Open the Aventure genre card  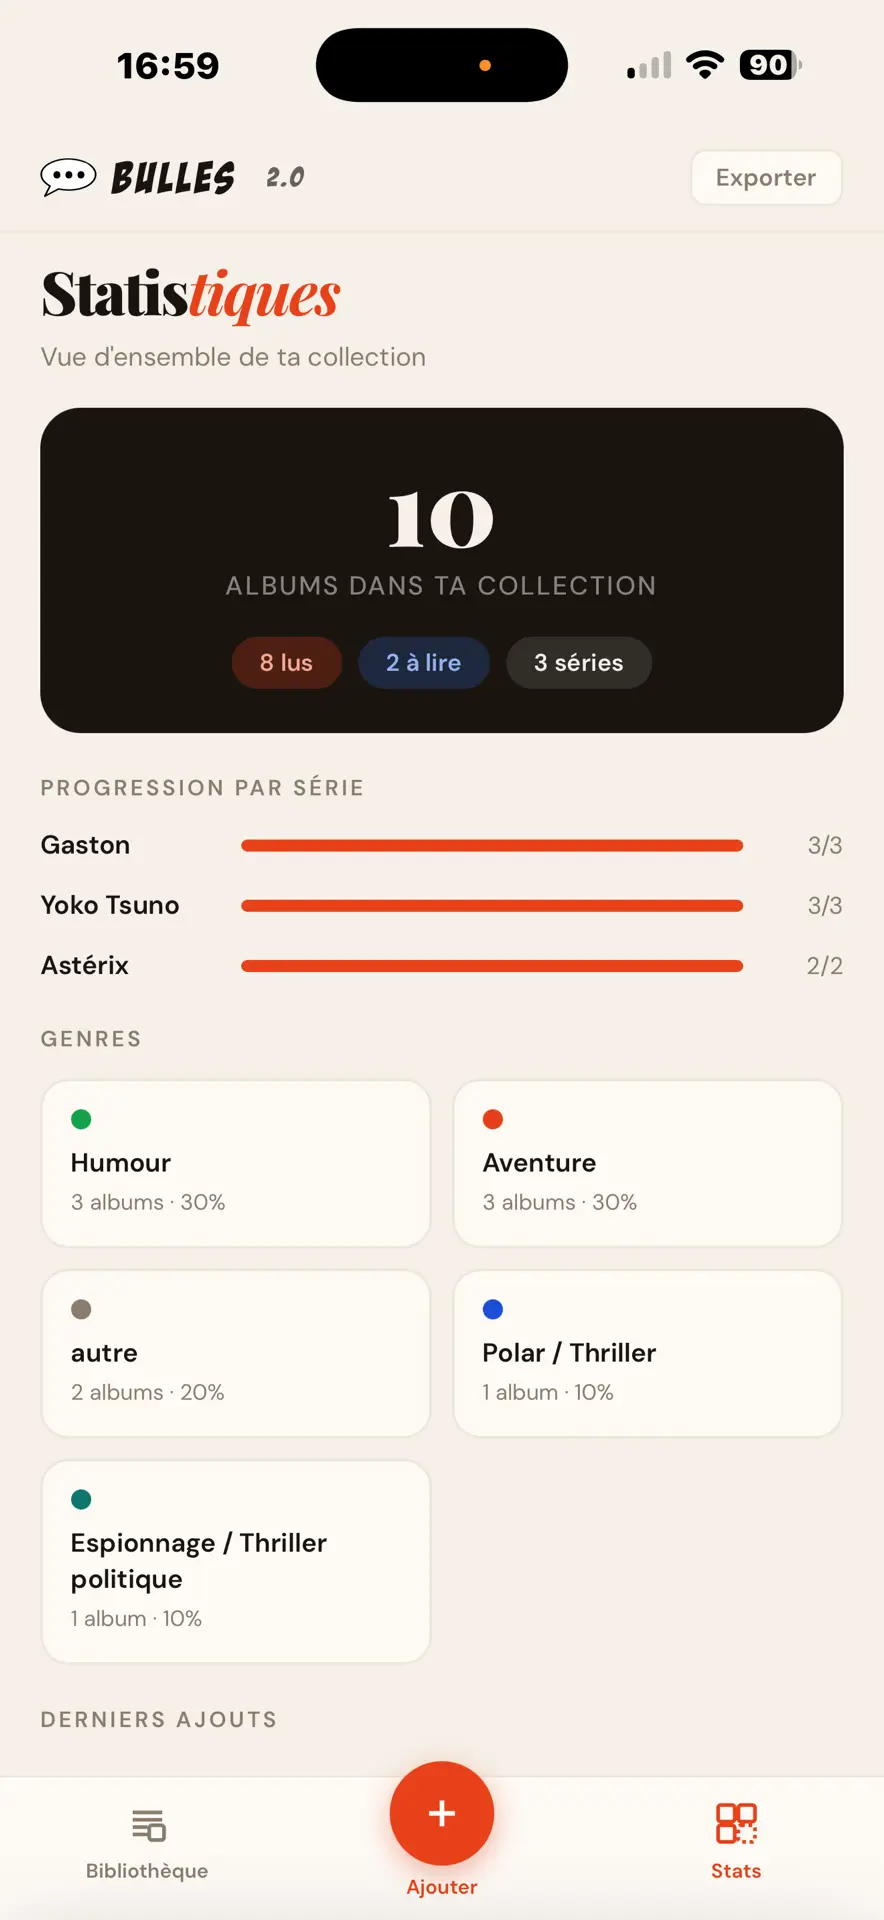[x=648, y=1163]
